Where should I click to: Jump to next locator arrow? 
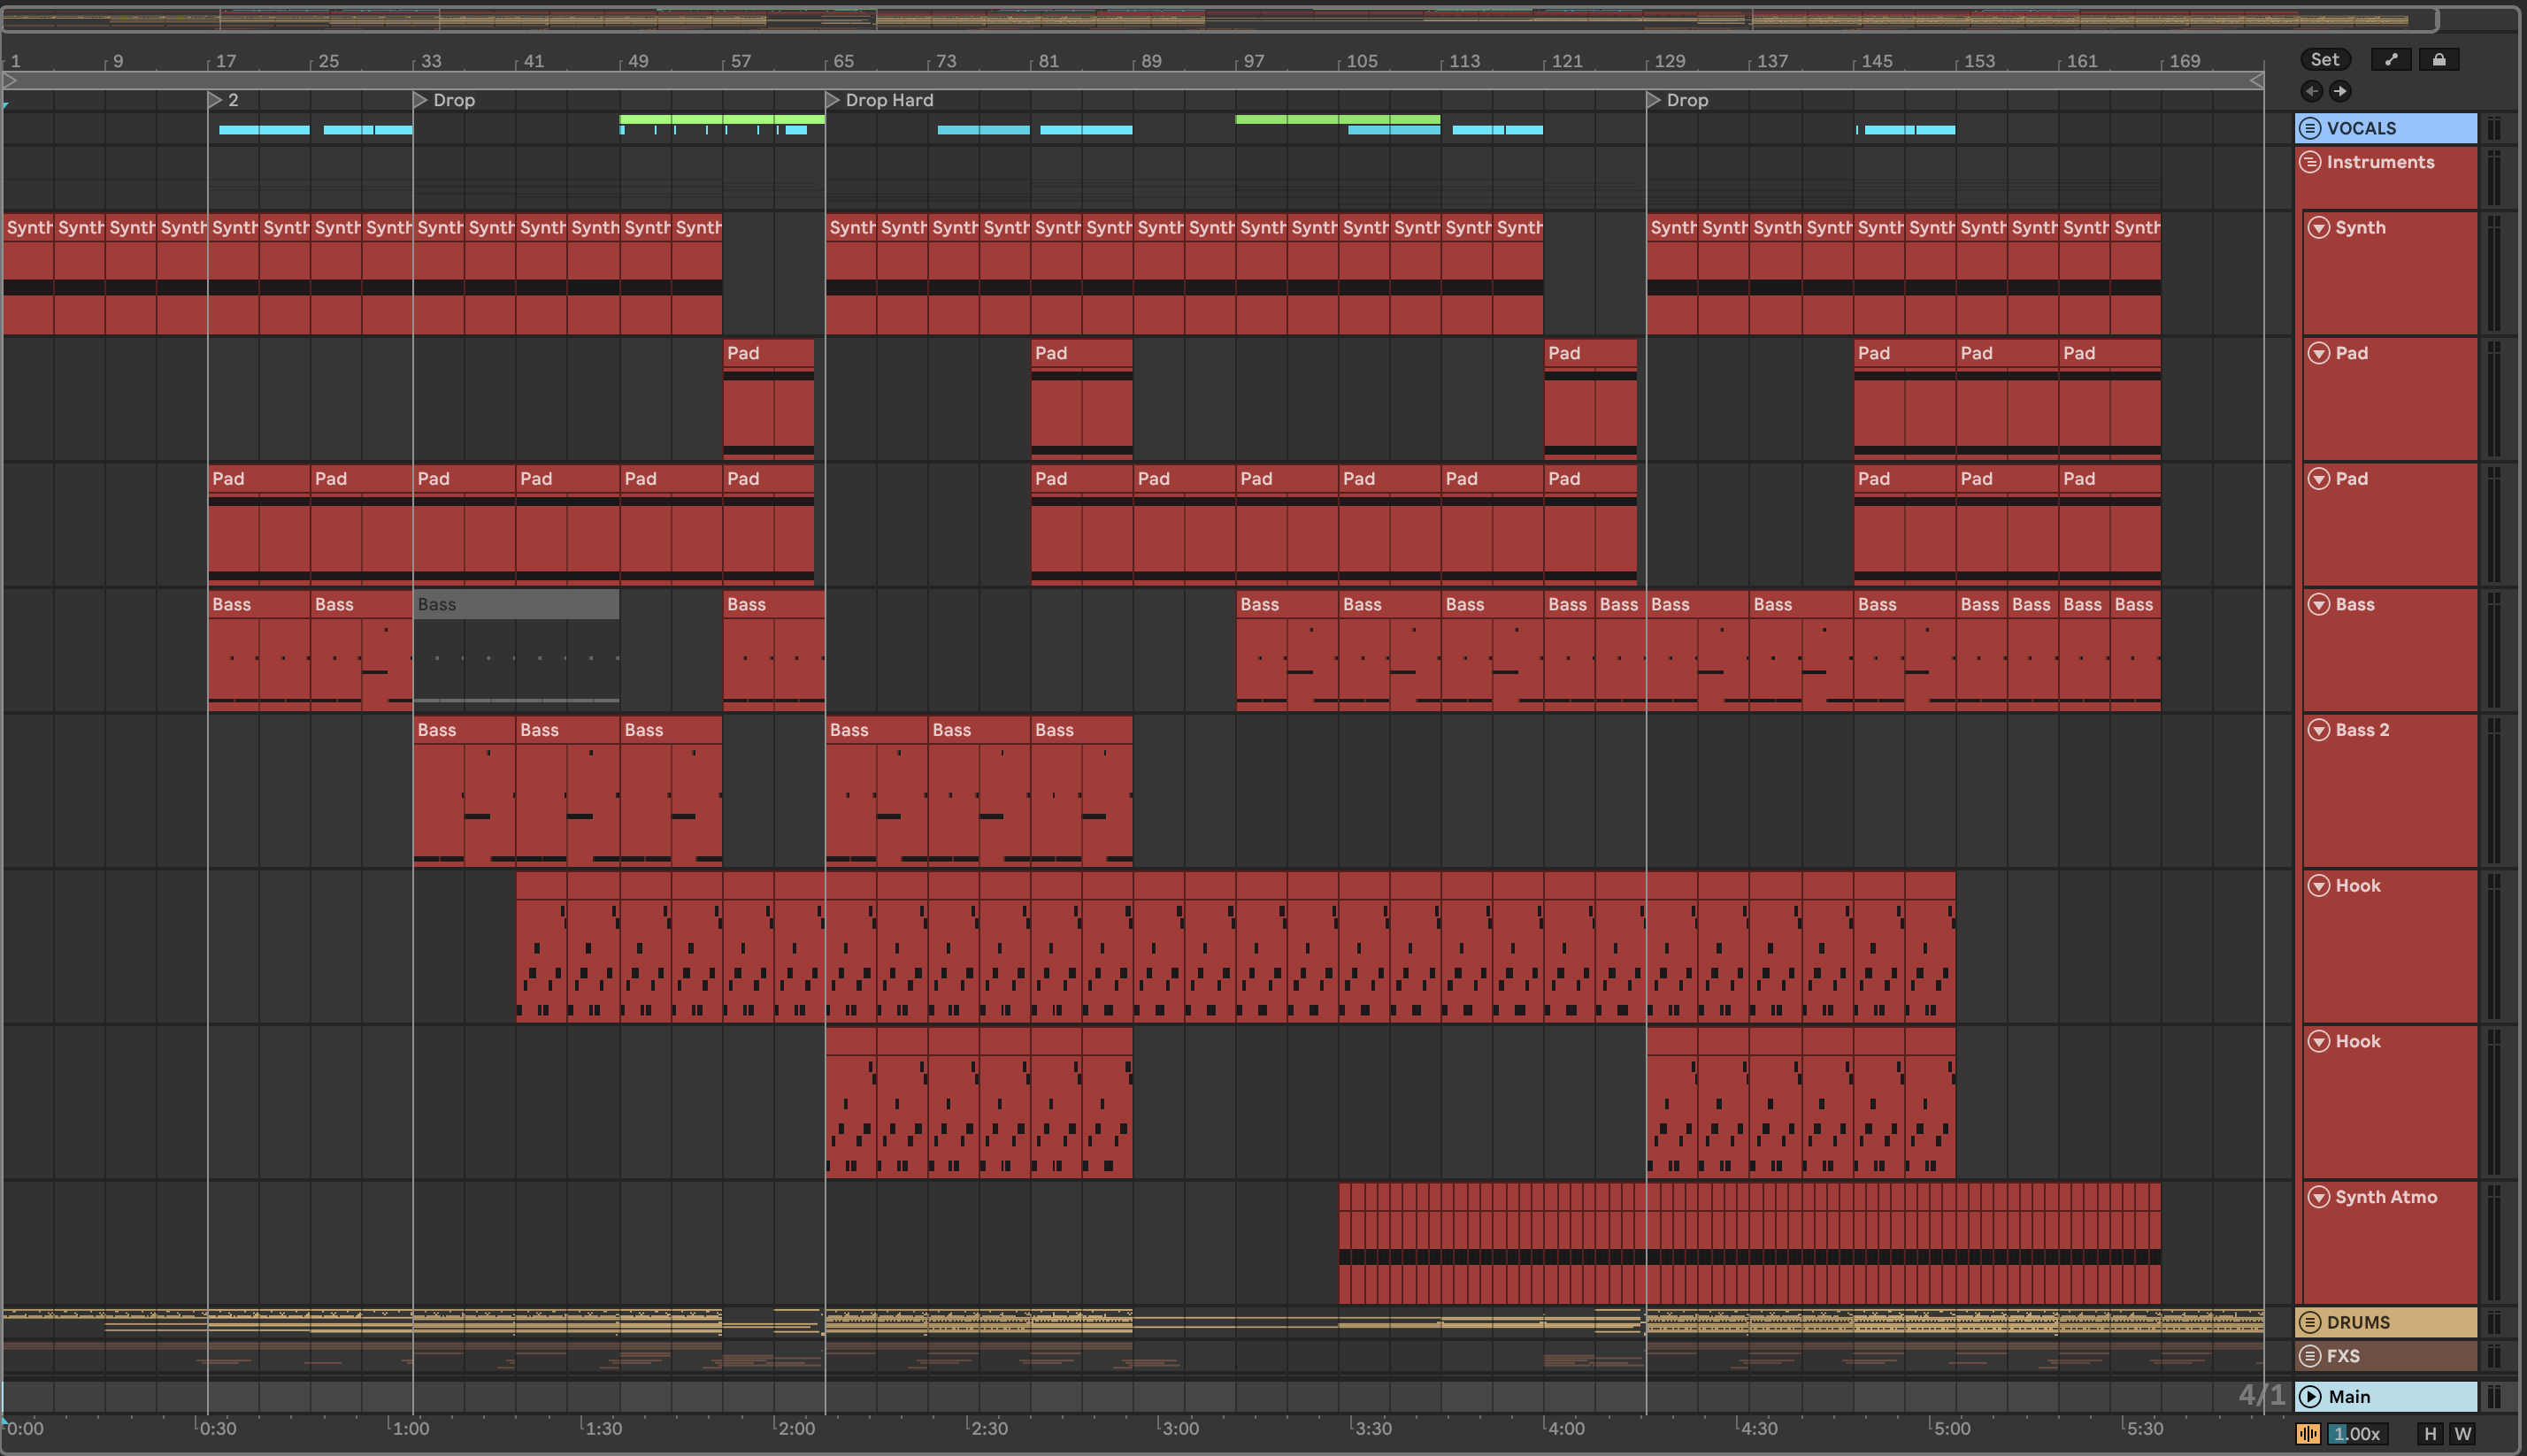tap(2340, 92)
